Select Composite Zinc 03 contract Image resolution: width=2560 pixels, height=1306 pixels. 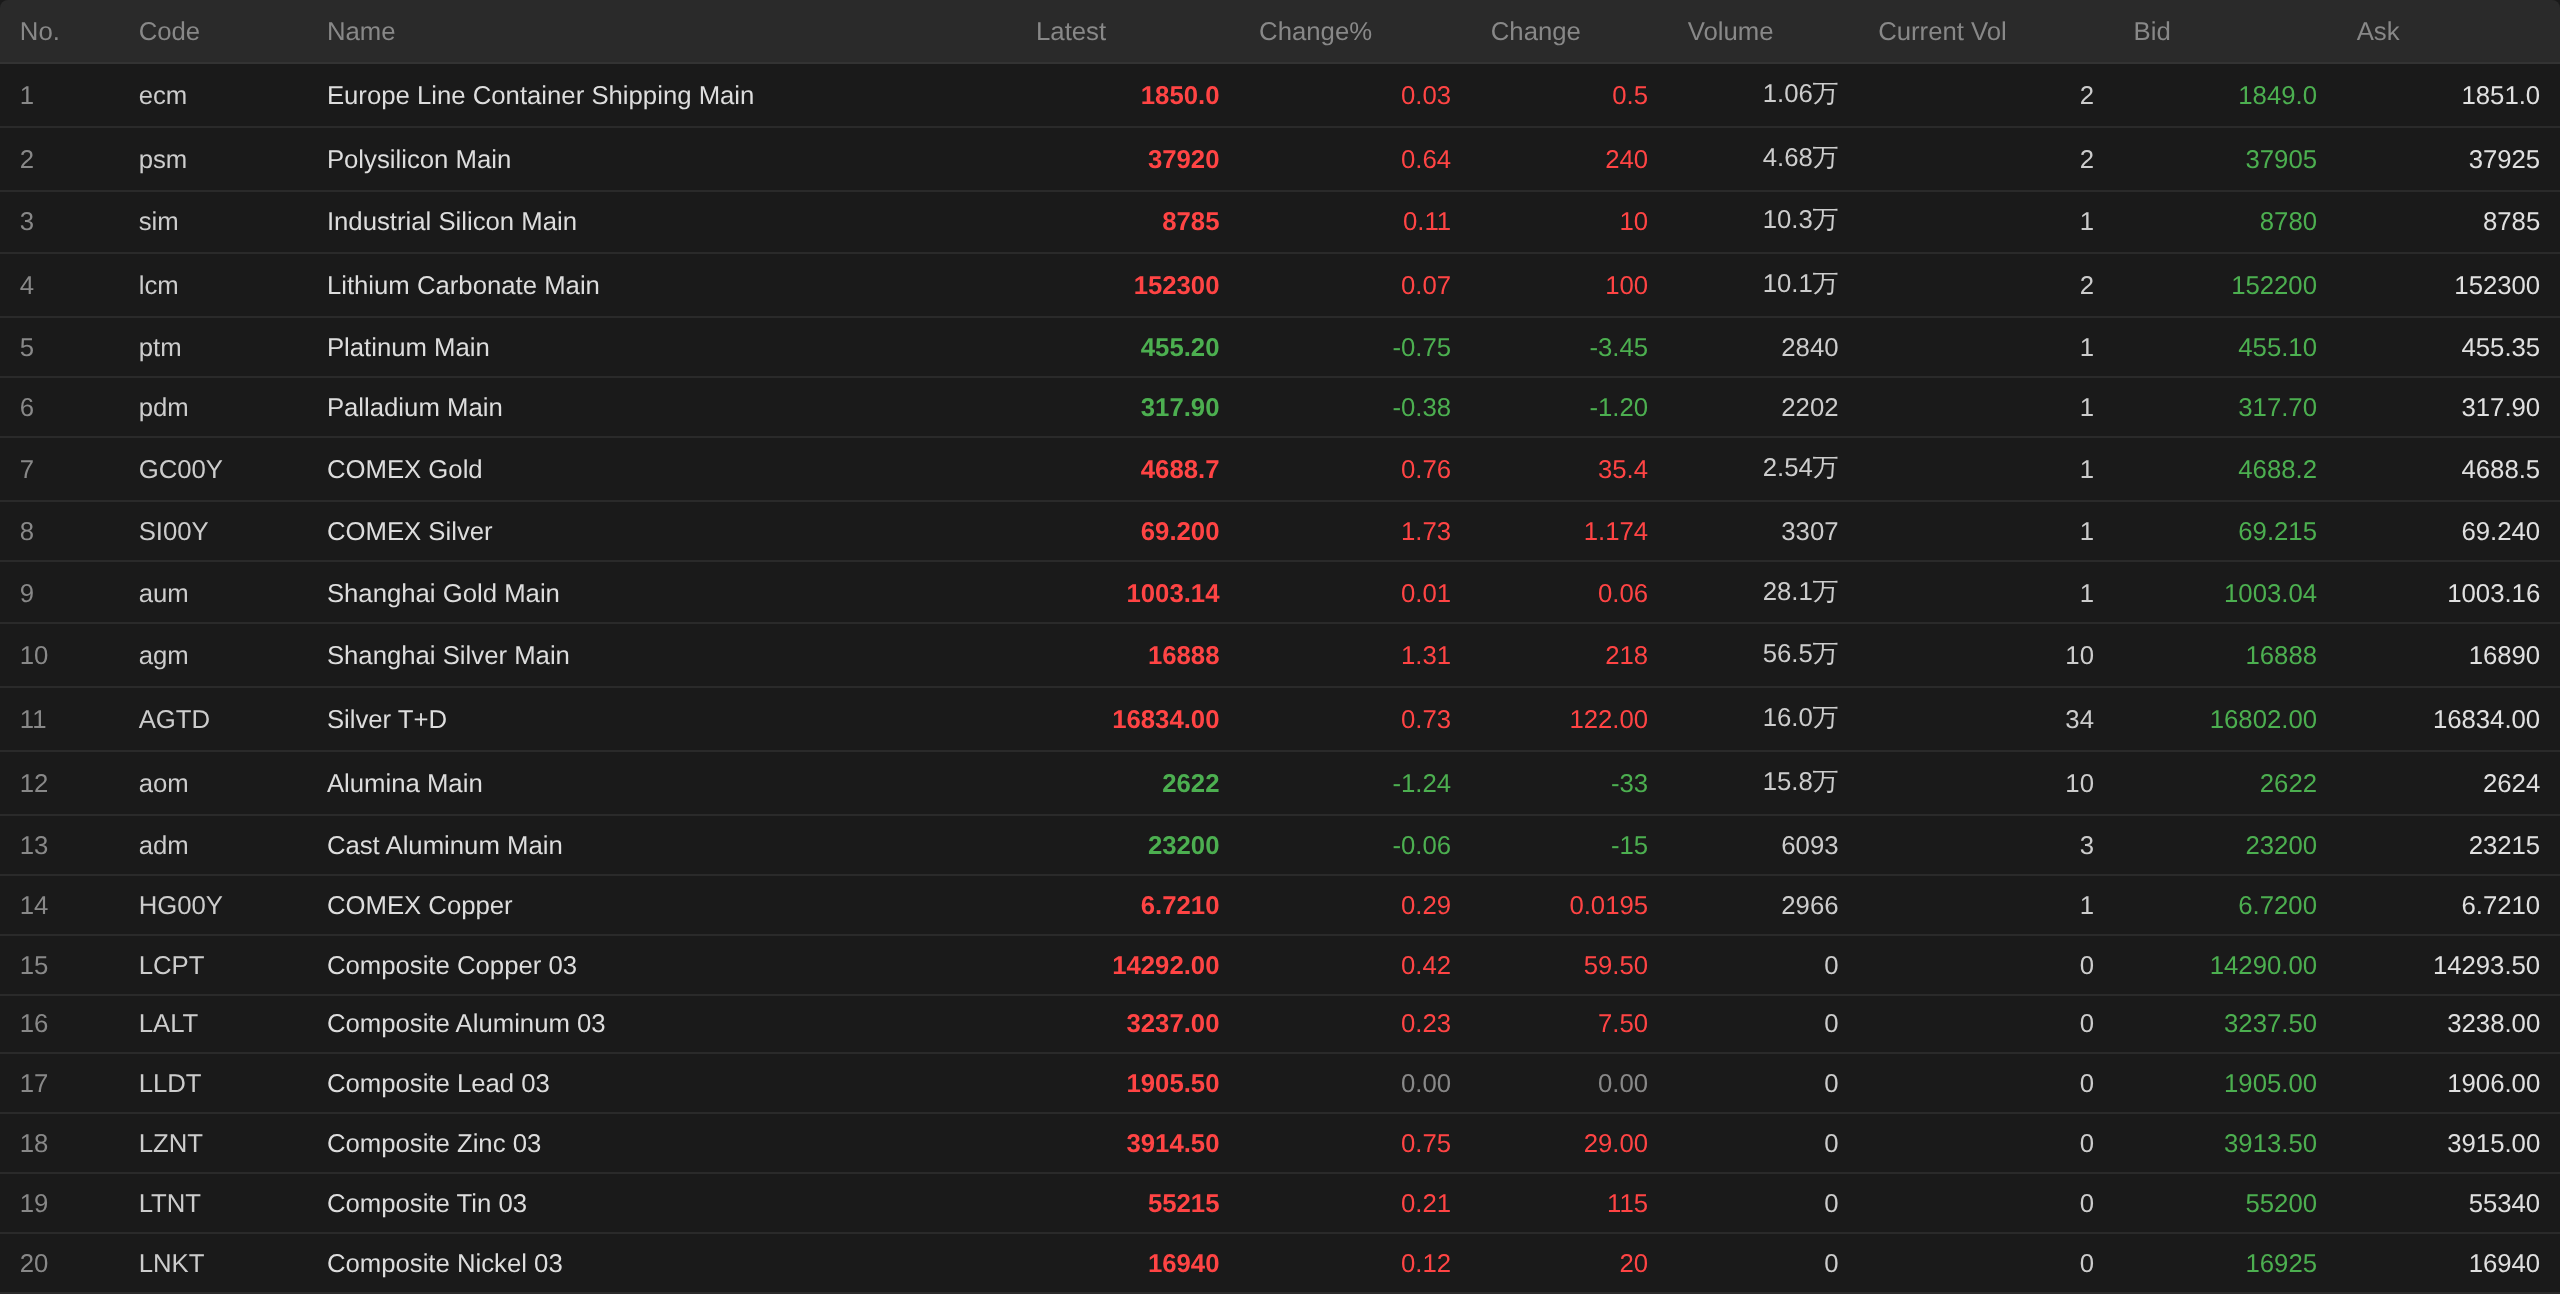click(x=434, y=1144)
